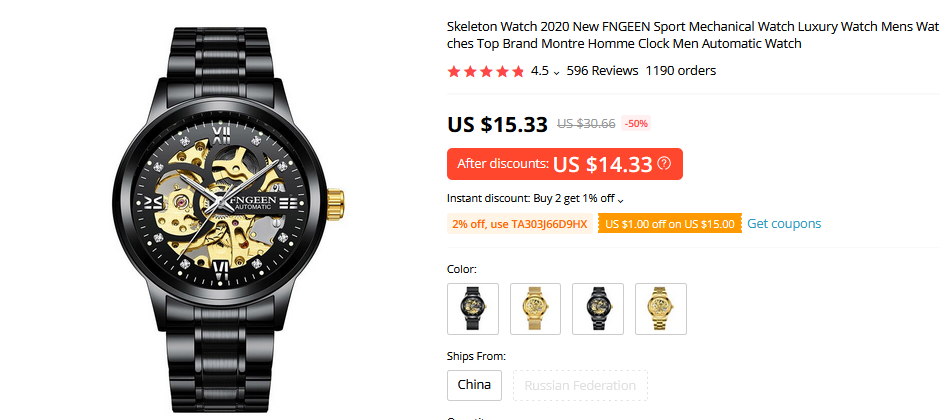The image size is (950, 420).
Task: Click the crossed-out US $30.66 original price
Action: [586, 124]
